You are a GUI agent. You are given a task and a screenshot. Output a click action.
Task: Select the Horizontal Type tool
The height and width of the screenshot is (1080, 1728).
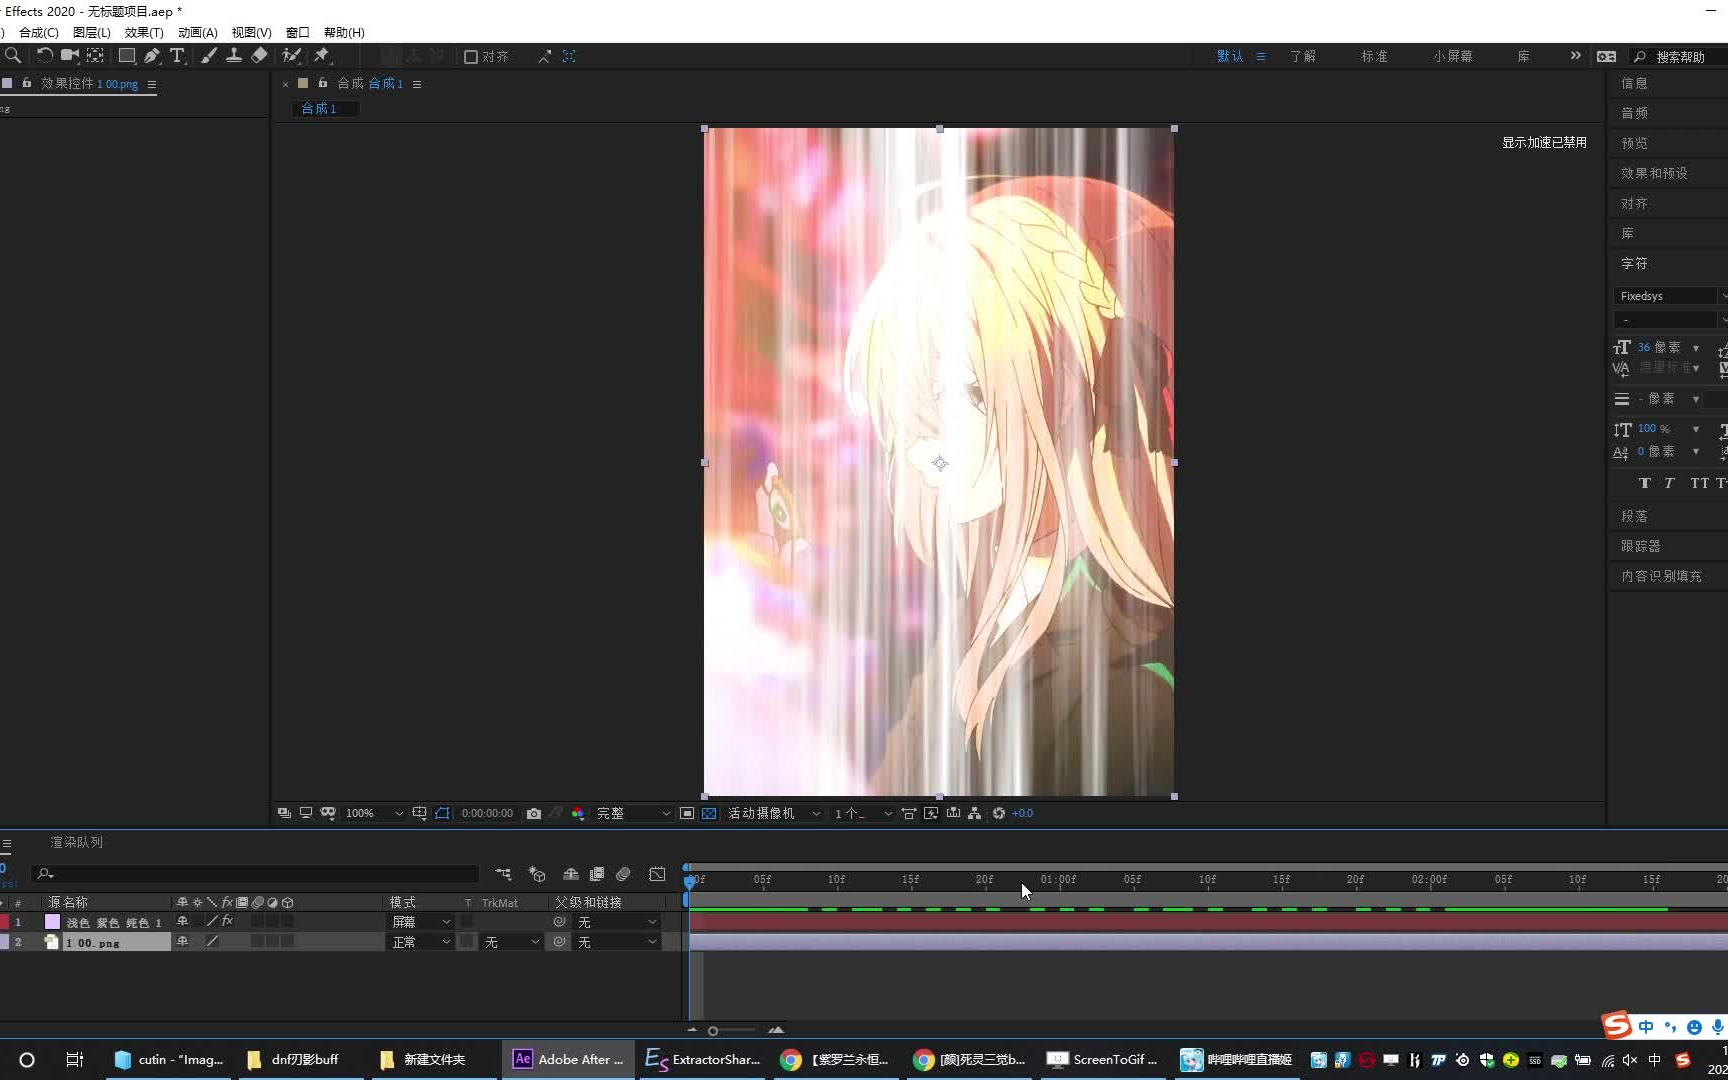coord(177,56)
